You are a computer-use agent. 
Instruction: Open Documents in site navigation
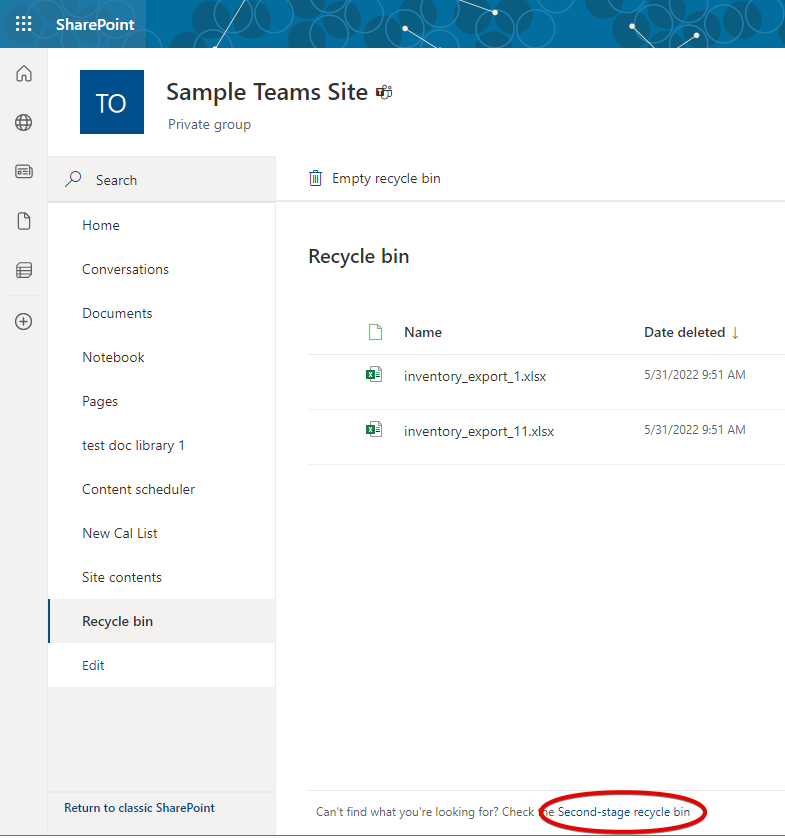[x=117, y=314]
